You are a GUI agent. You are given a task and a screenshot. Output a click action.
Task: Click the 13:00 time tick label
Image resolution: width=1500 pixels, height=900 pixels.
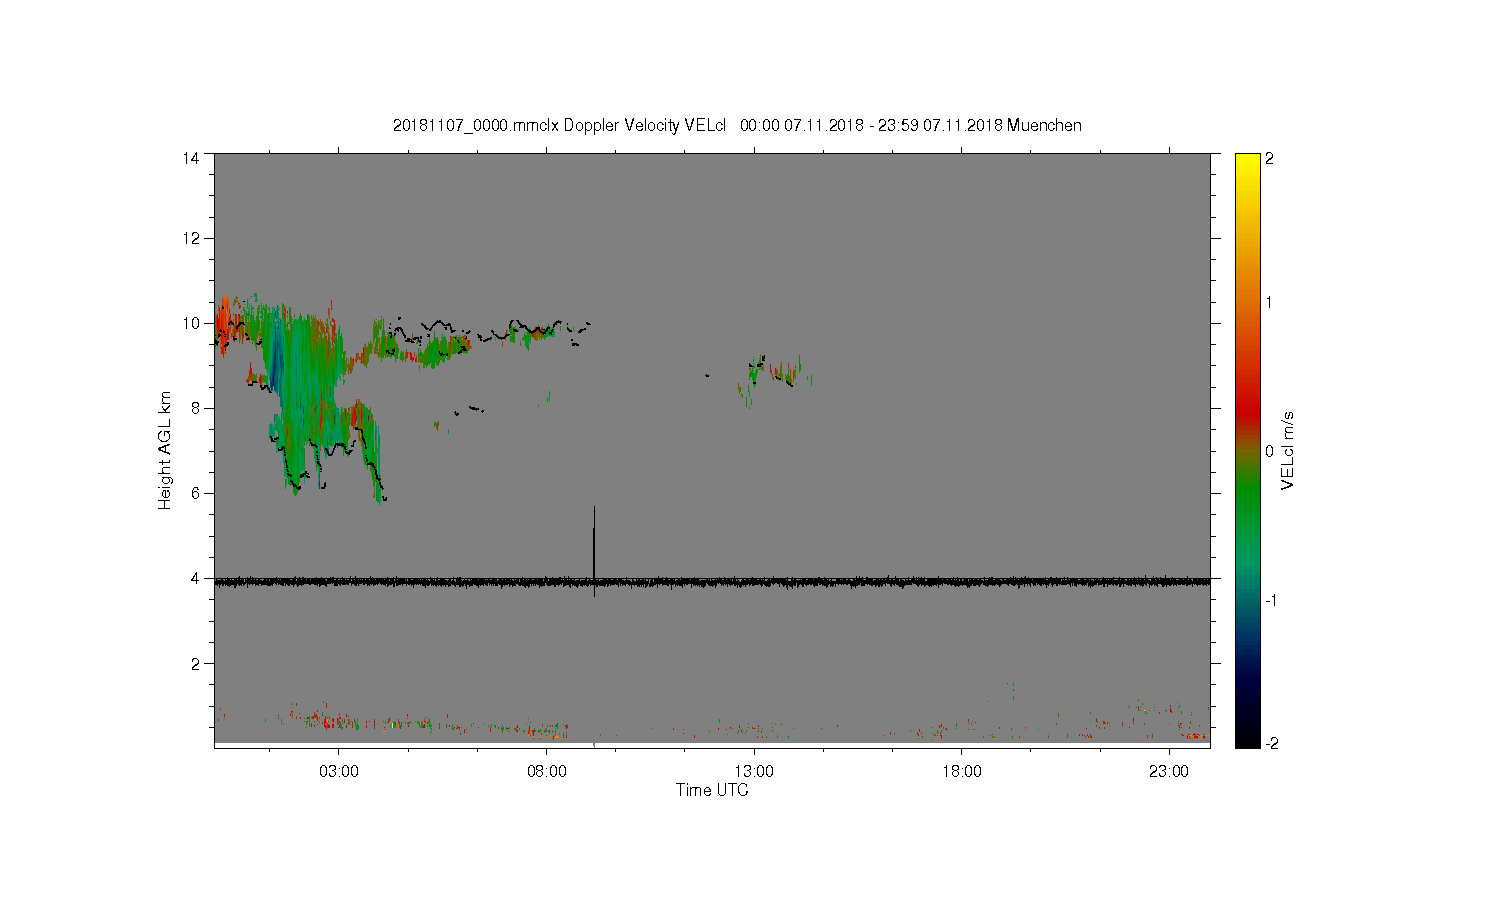754,772
